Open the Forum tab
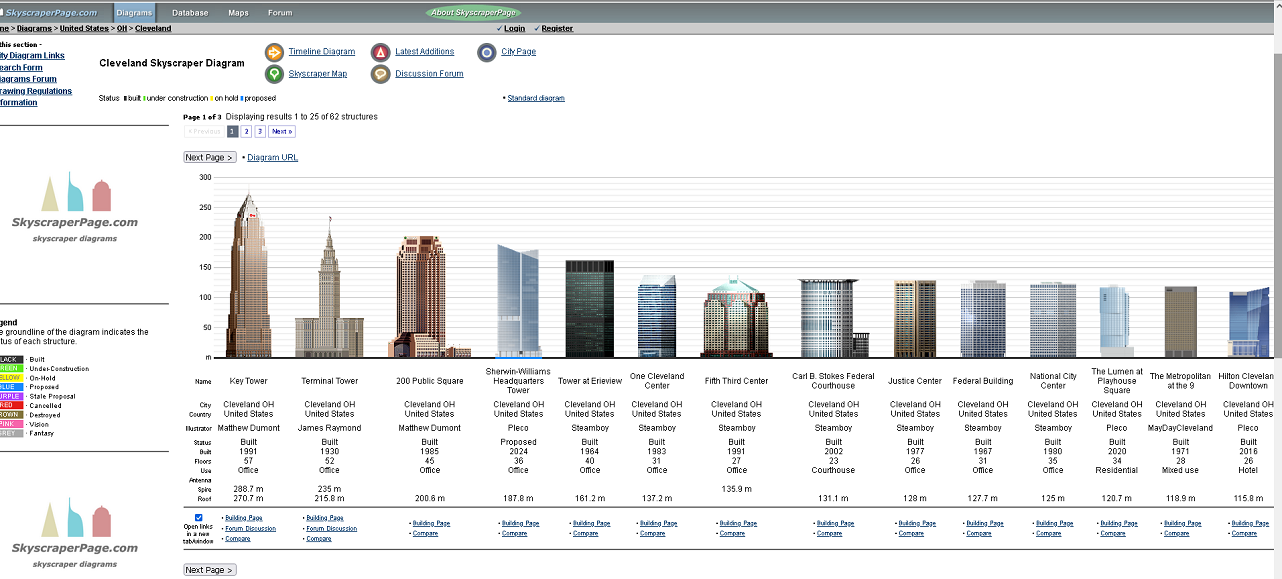 pyautogui.click(x=280, y=13)
